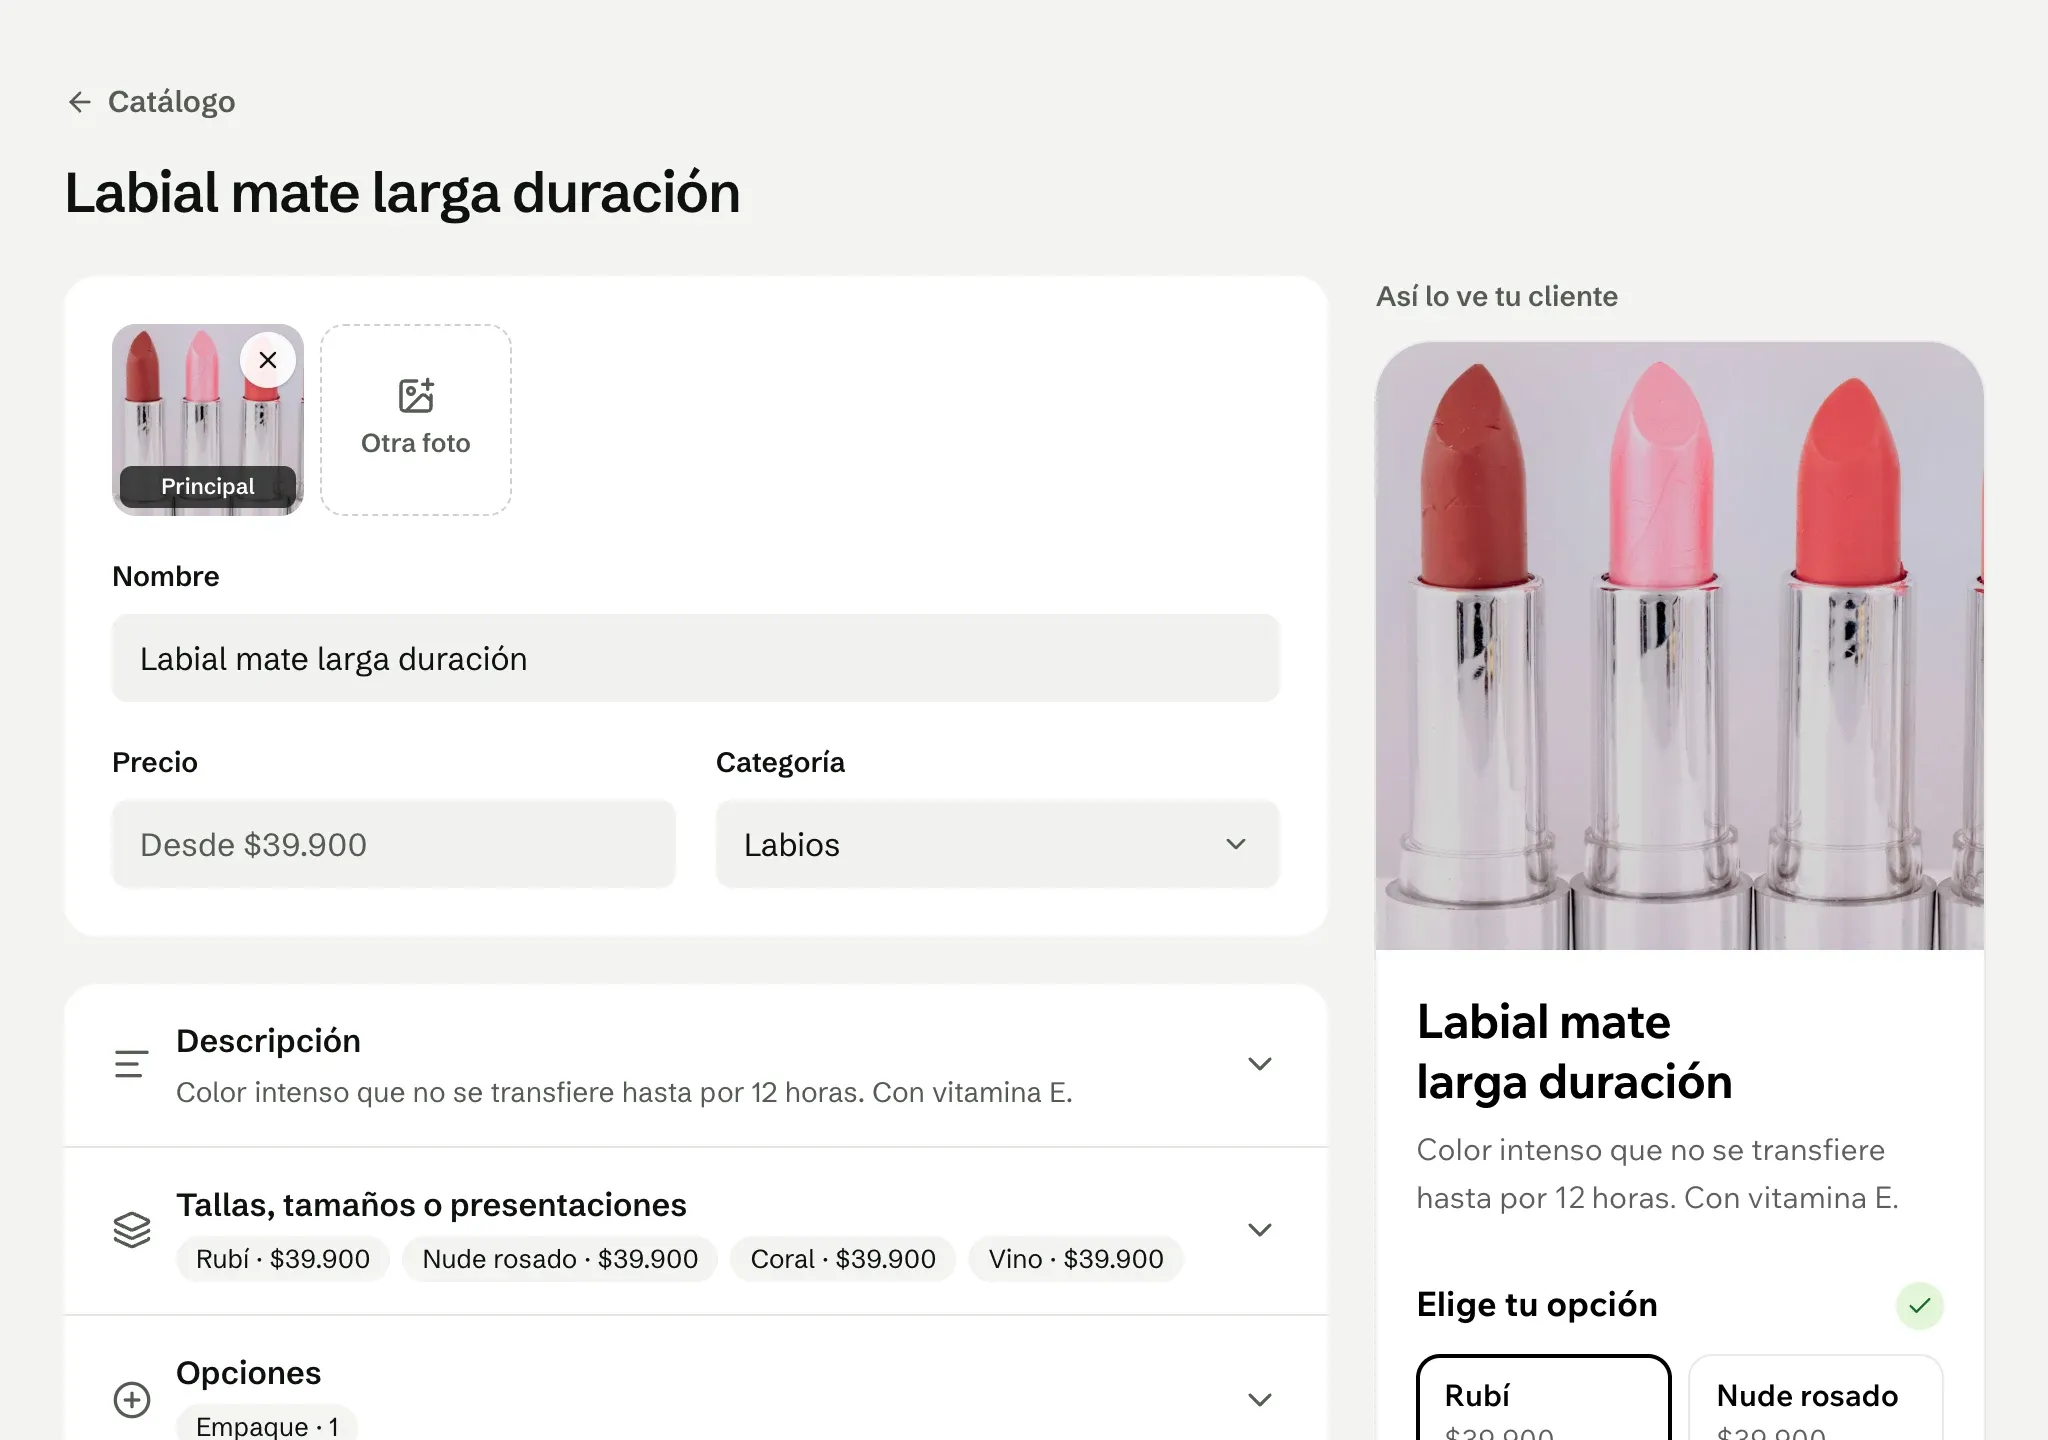Click the Vino · $39.900 chip
This screenshot has height=1440, width=2048.
pyautogui.click(x=1076, y=1259)
